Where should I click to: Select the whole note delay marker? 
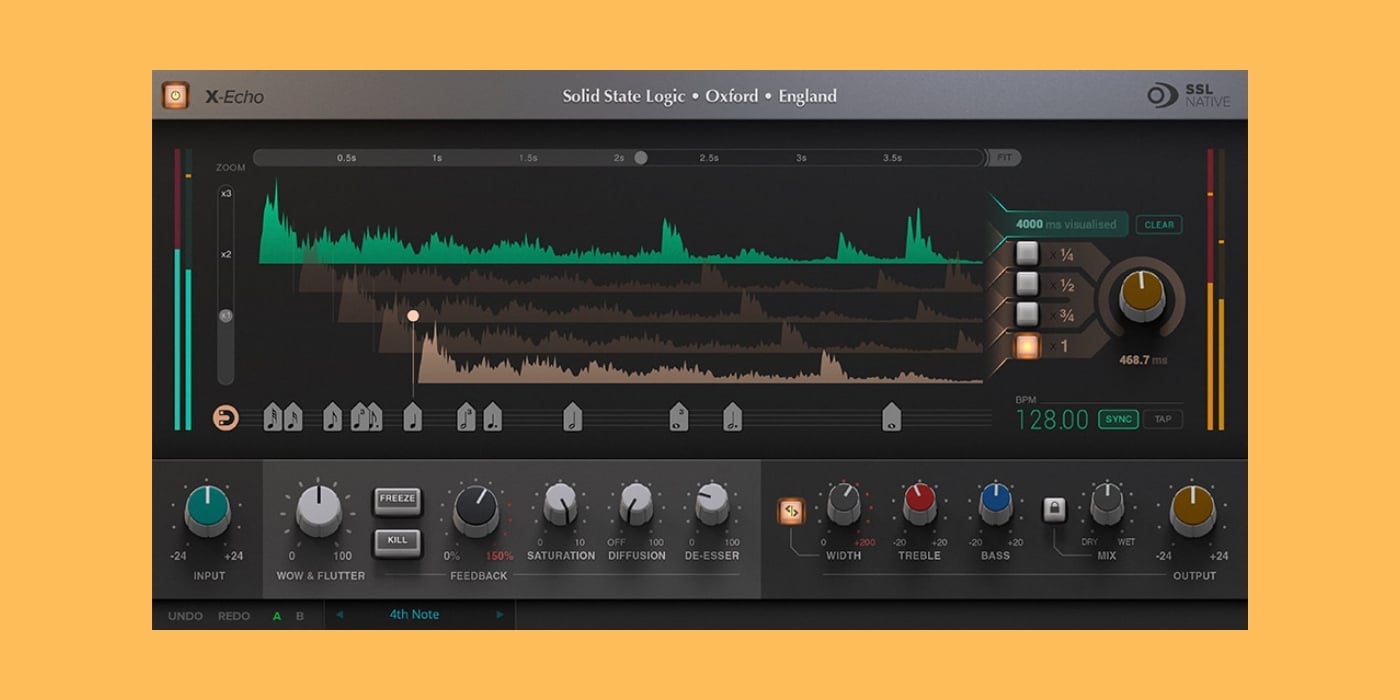891,417
